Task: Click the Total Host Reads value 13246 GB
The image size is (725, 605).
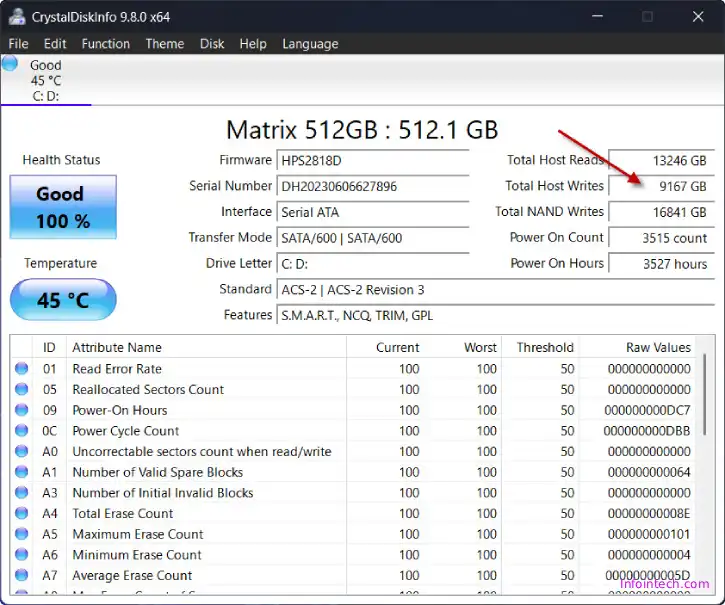Action: [x=661, y=161]
